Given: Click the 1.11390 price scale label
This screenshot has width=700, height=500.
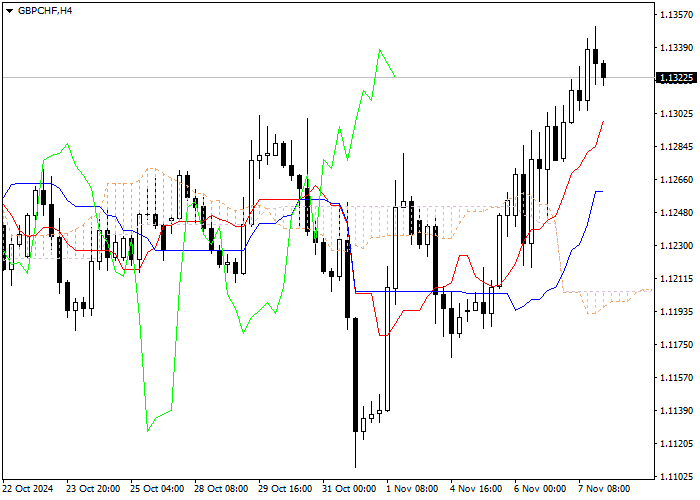Looking at the screenshot, I should pyautogui.click(x=676, y=411).
